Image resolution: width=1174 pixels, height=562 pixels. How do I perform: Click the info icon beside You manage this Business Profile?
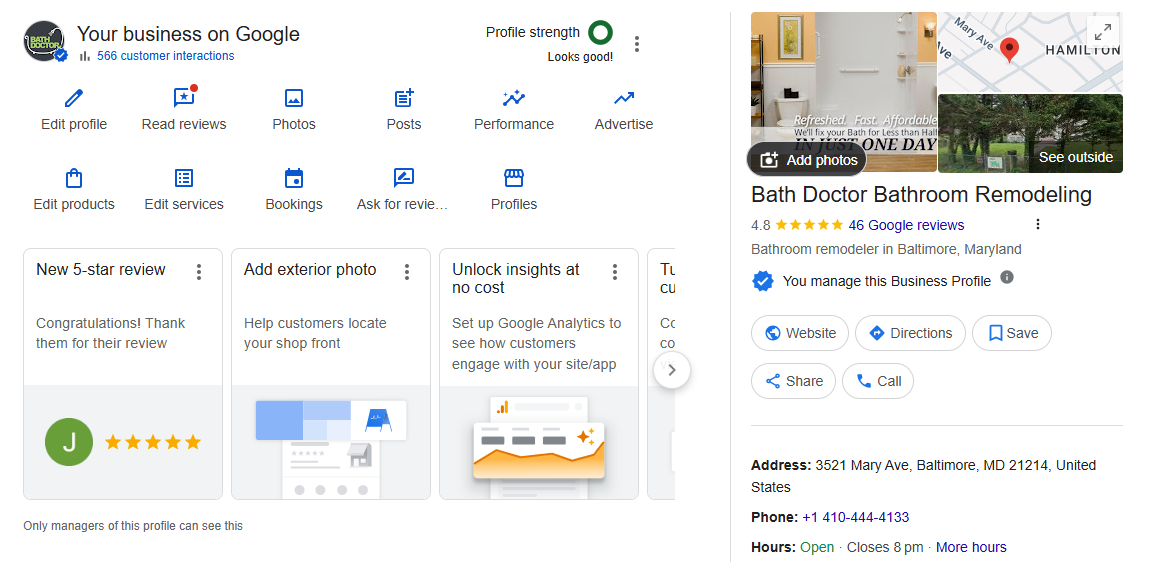click(1007, 278)
